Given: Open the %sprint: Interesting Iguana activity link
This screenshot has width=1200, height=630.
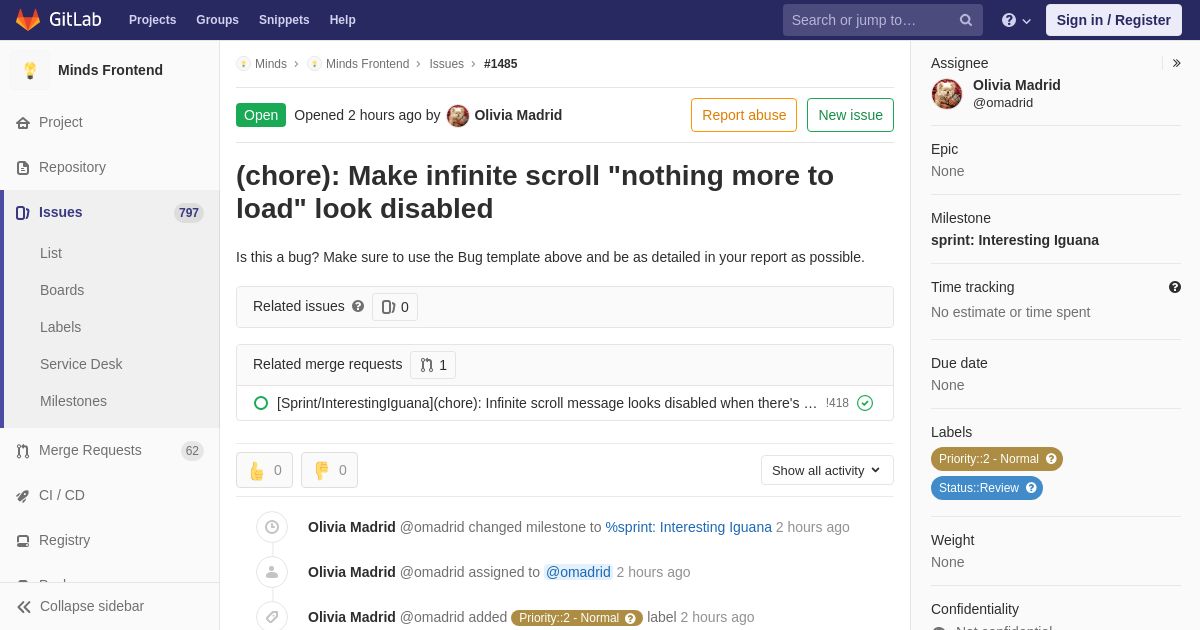Looking at the screenshot, I should click(x=688, y=527).
